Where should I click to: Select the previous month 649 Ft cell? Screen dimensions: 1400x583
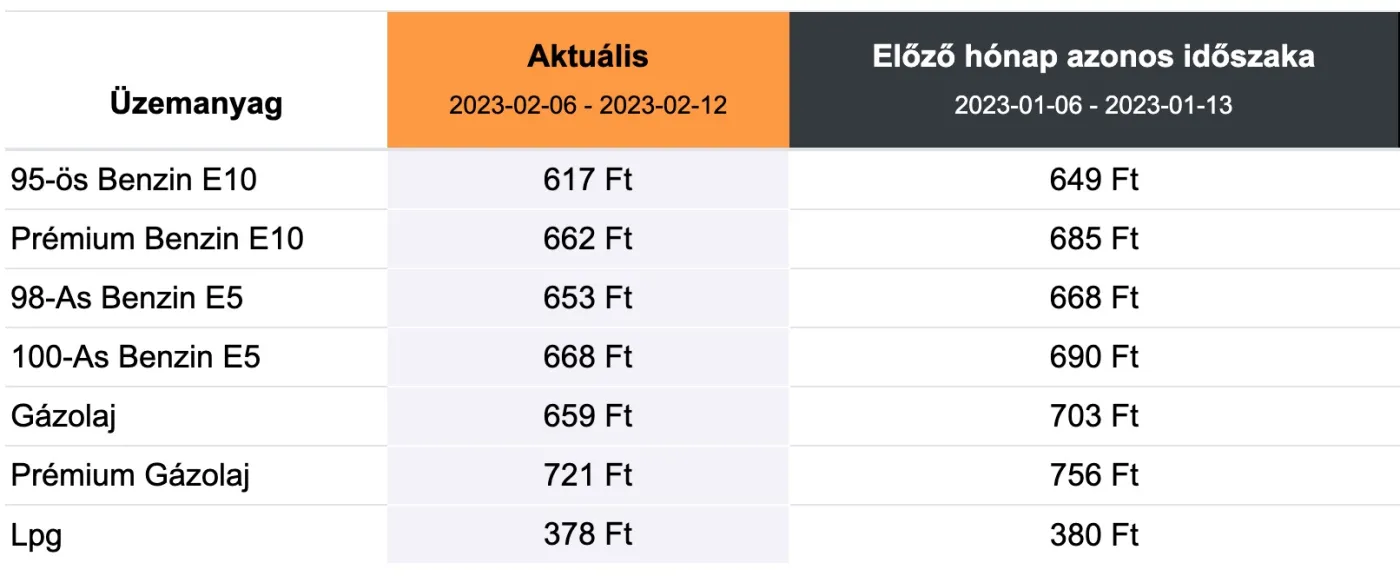(1094, 180)
